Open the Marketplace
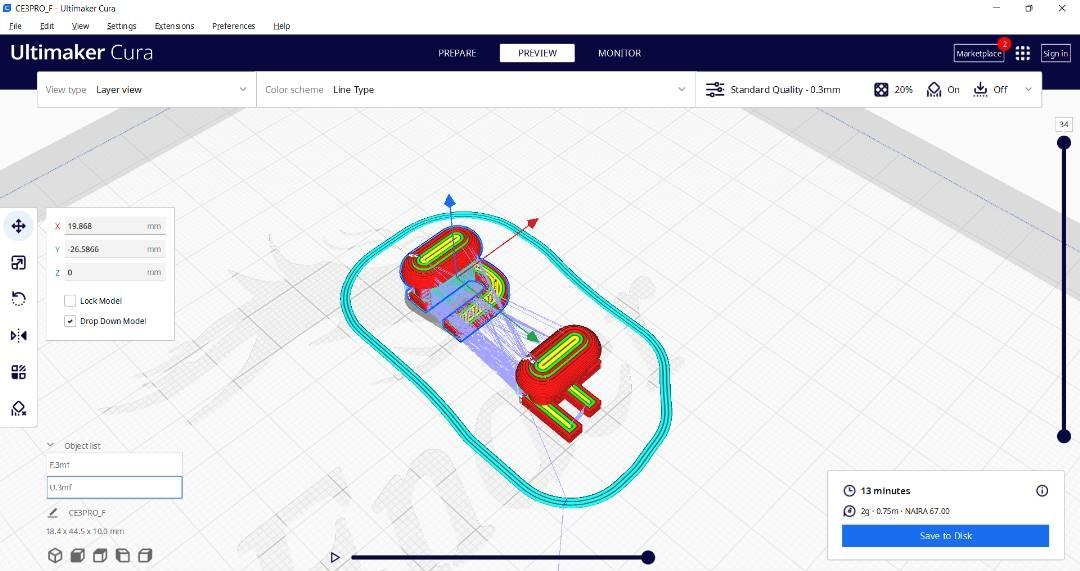 [x=979, y=53]
